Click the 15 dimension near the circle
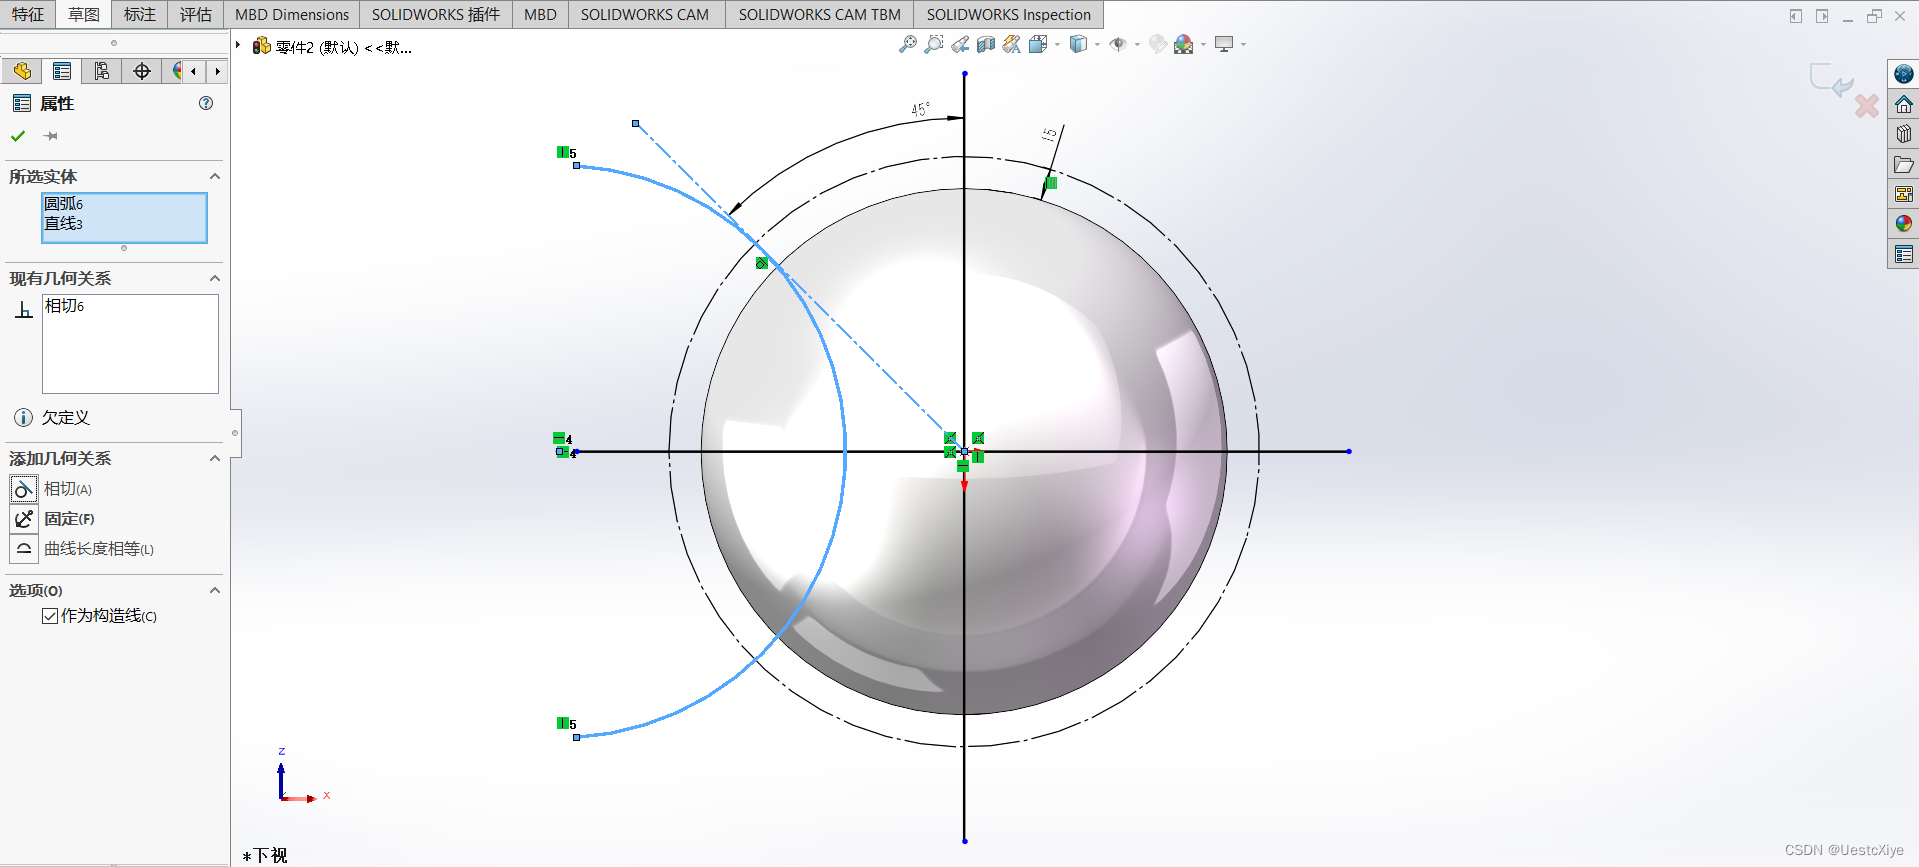This screenshot has height=867, width=1919. [1049, 134]
